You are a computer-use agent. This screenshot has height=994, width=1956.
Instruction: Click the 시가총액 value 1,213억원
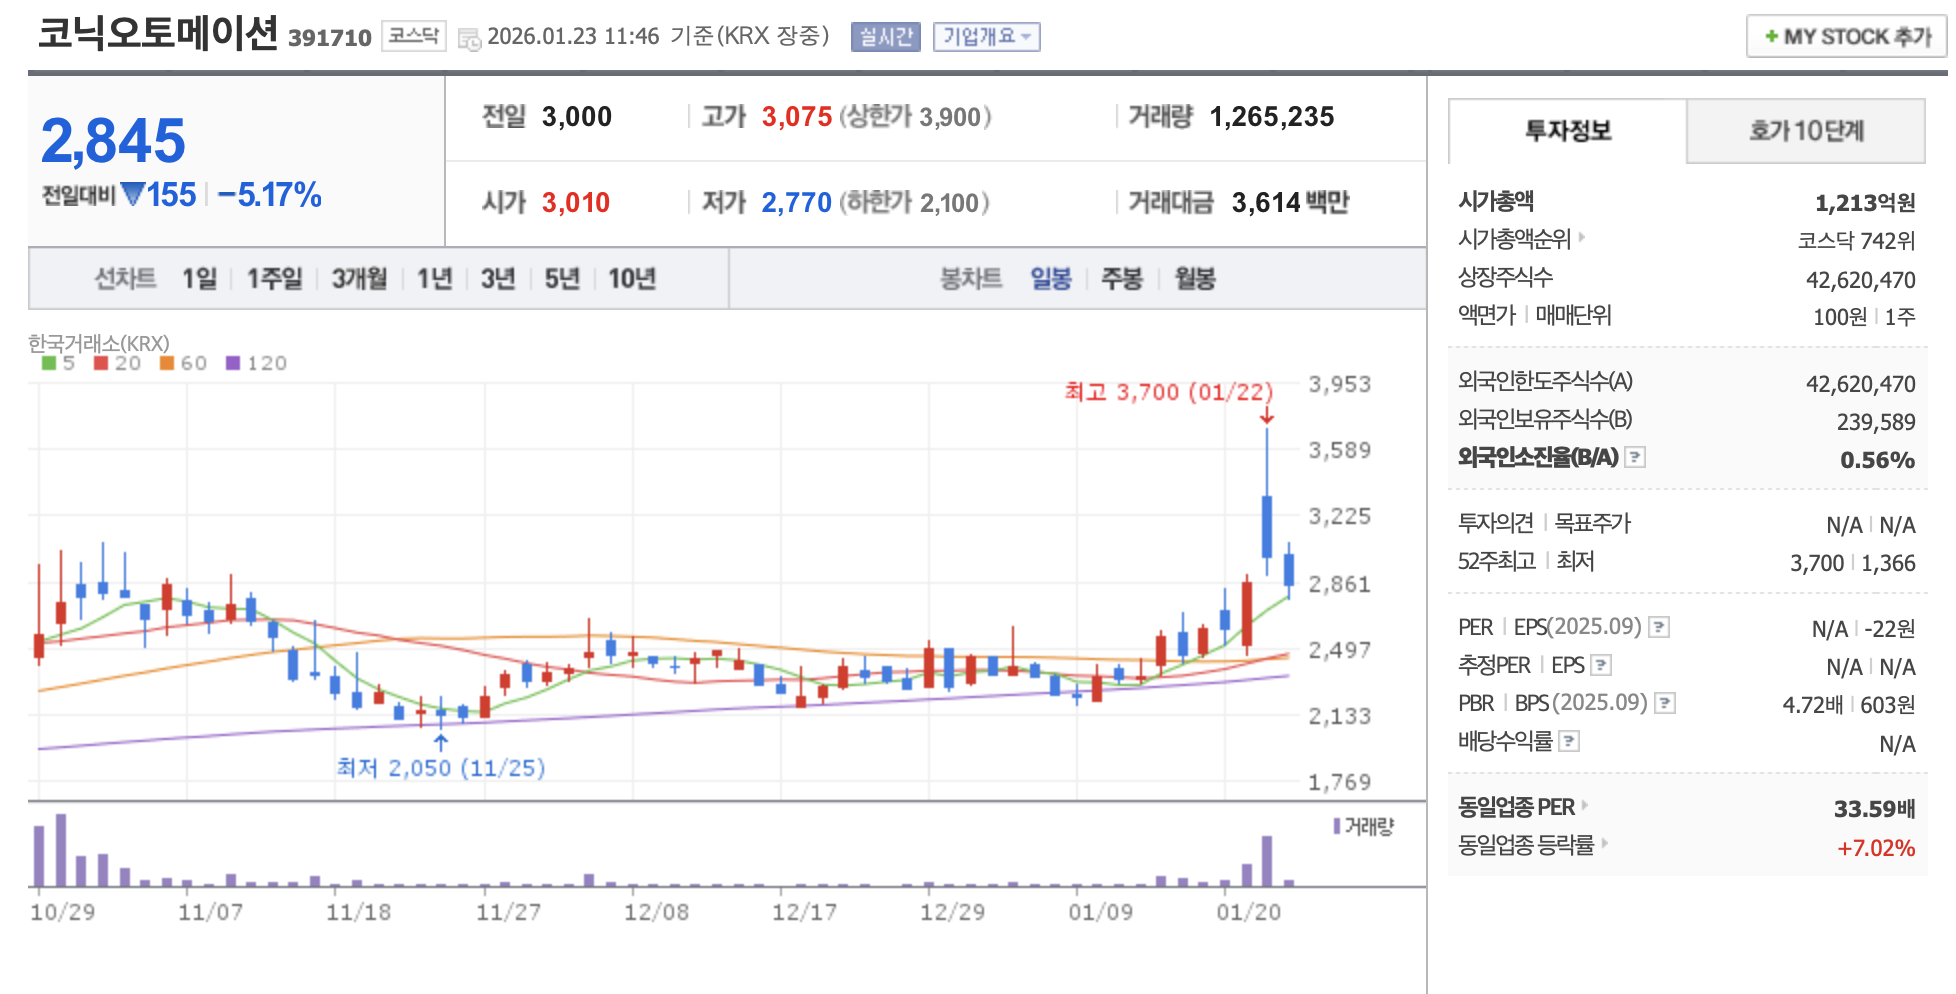point(1865,203)
